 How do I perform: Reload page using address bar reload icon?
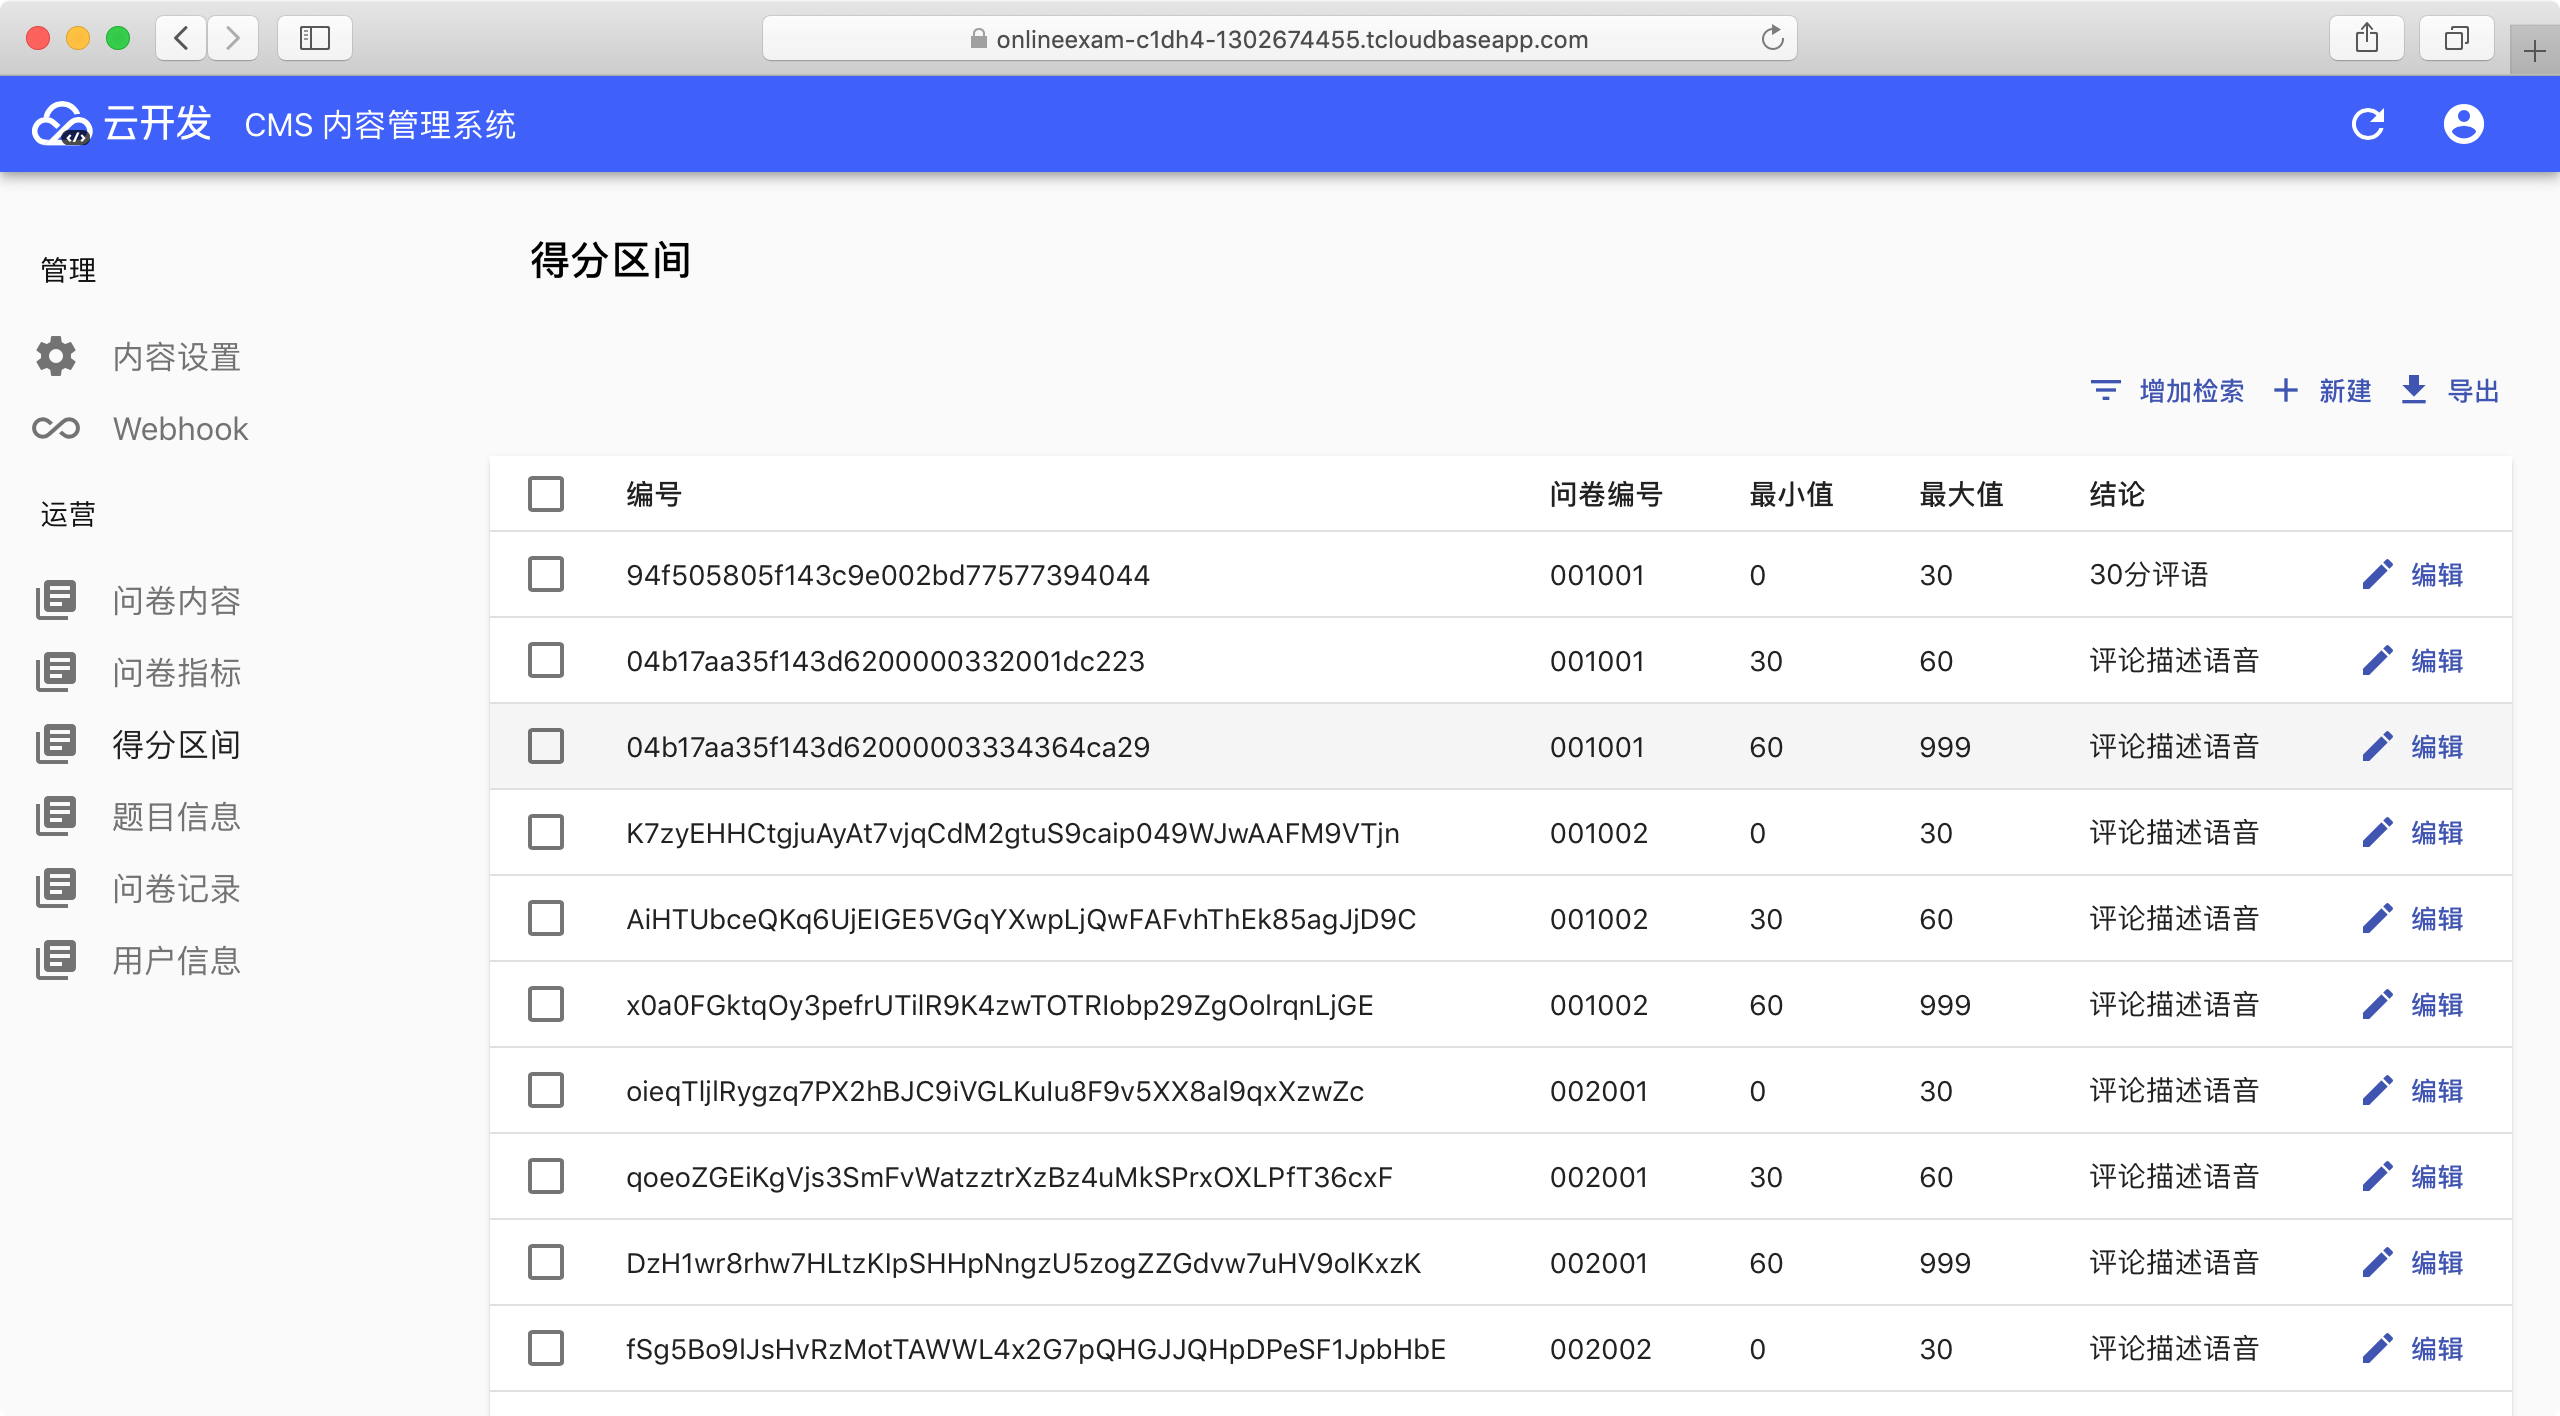pos(1772,39)
